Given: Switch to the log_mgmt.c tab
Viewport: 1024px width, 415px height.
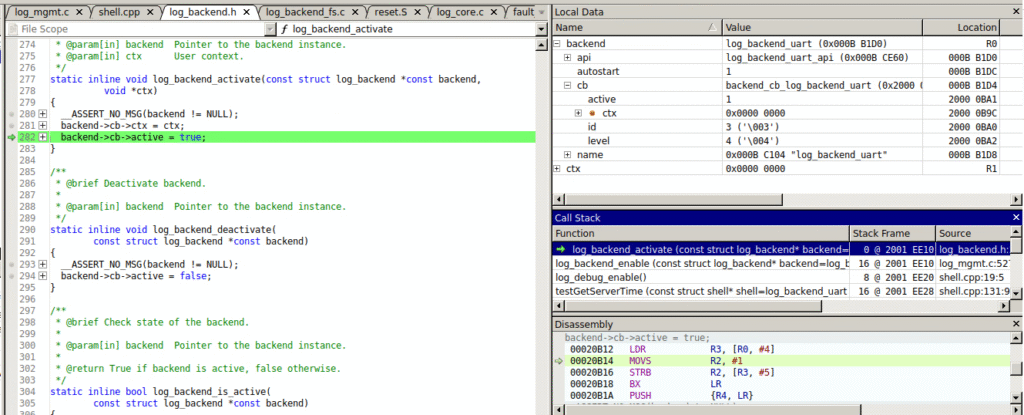Looking at the screenshot, I should [x=42, y=12].
